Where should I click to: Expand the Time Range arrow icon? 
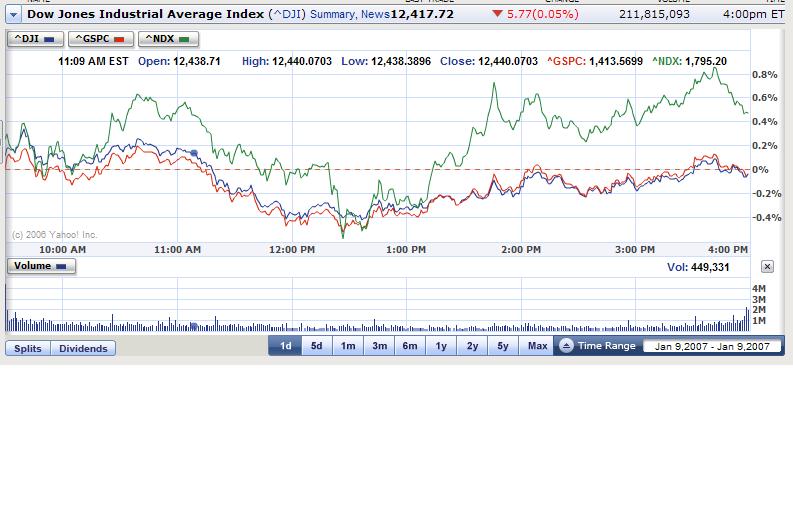[566, 346]
